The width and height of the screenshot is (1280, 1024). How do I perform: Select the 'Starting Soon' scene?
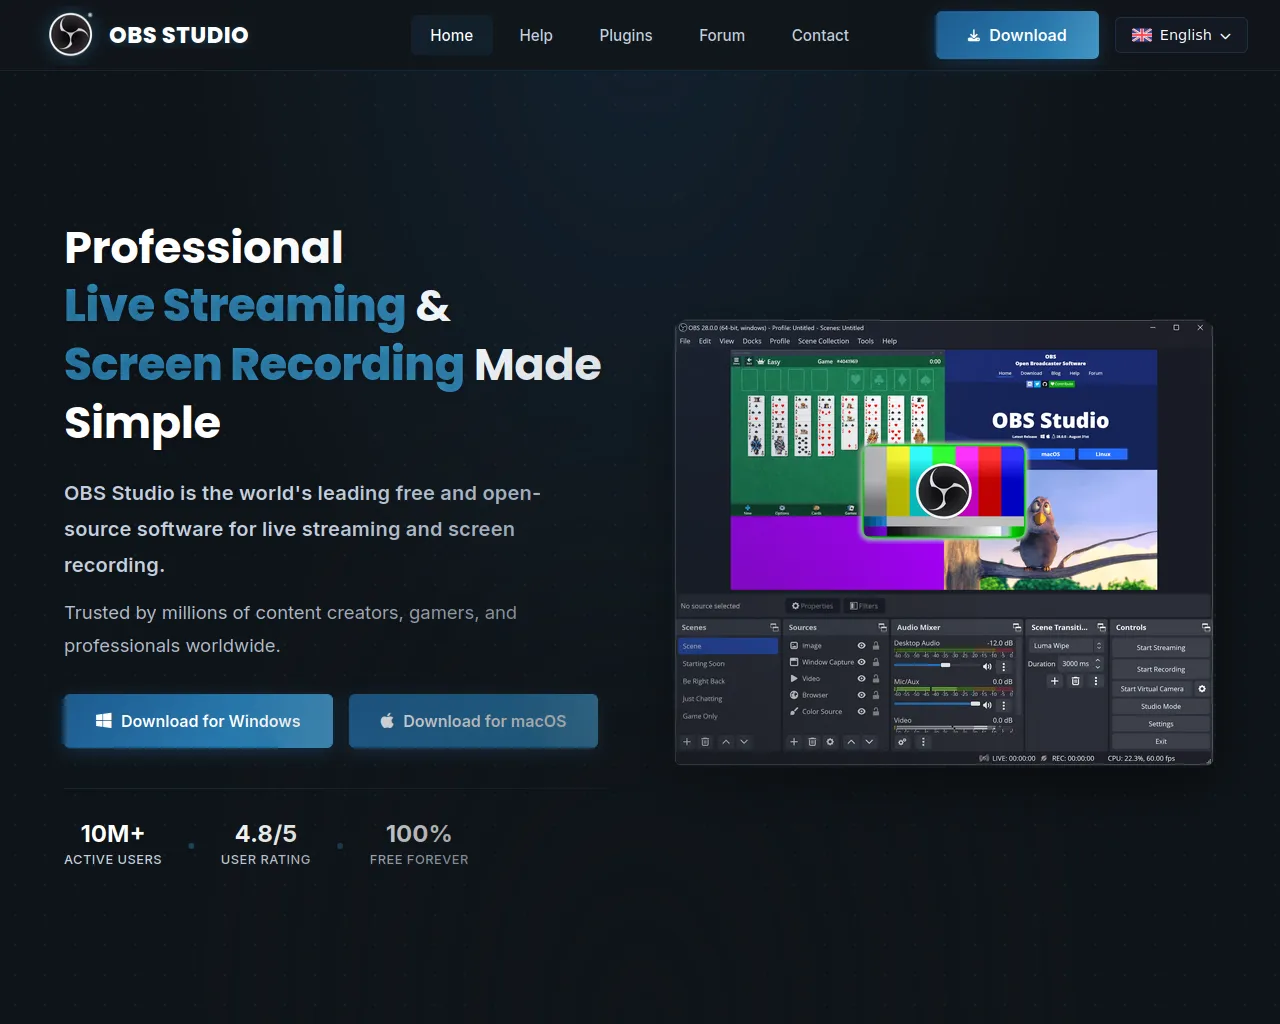728,664
